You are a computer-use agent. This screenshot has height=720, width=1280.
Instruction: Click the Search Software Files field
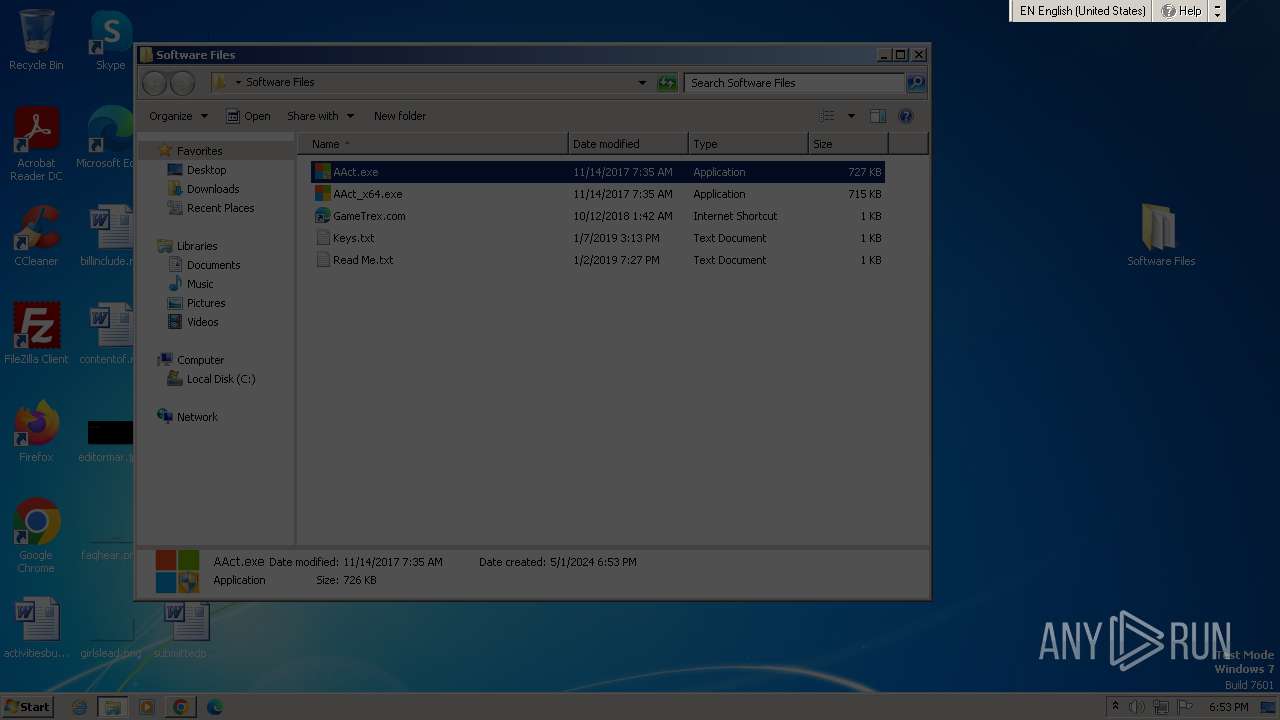795,83
